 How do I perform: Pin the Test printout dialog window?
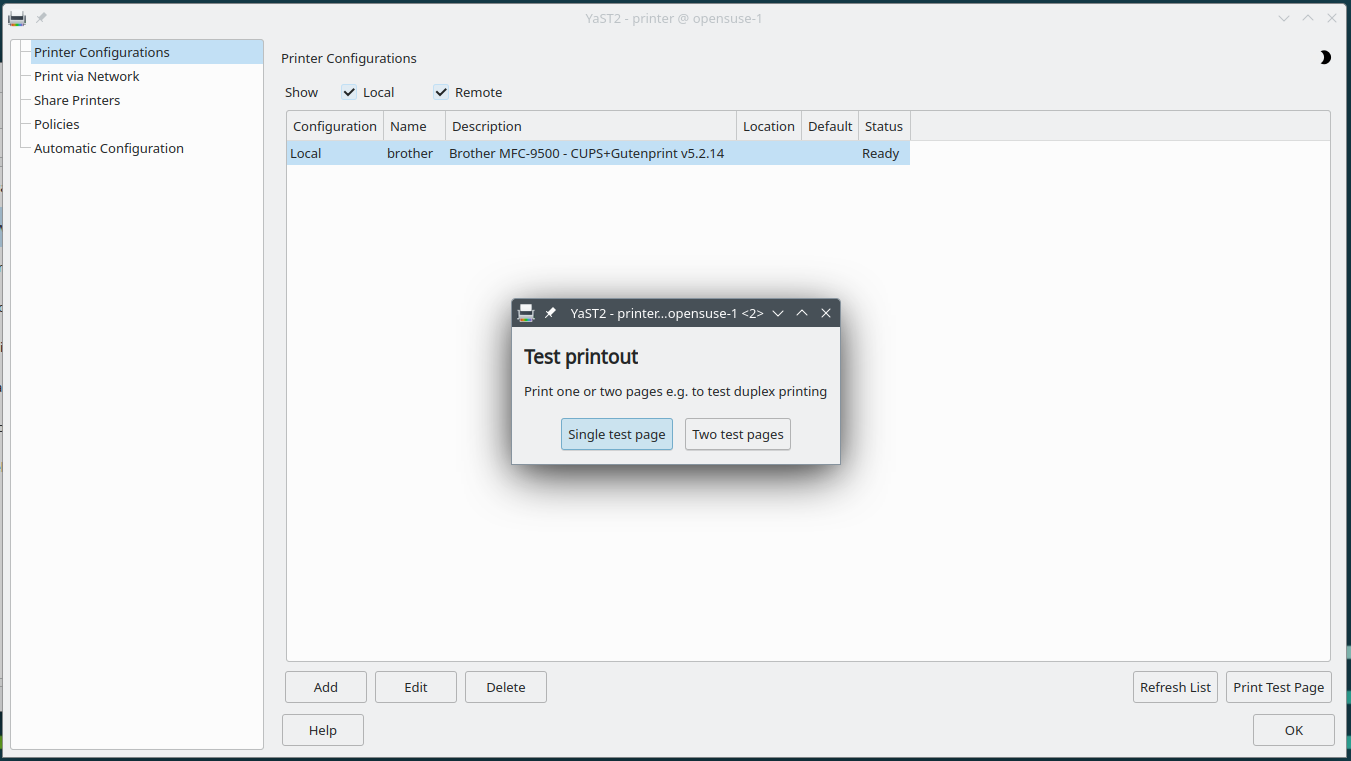click(550, 313)
